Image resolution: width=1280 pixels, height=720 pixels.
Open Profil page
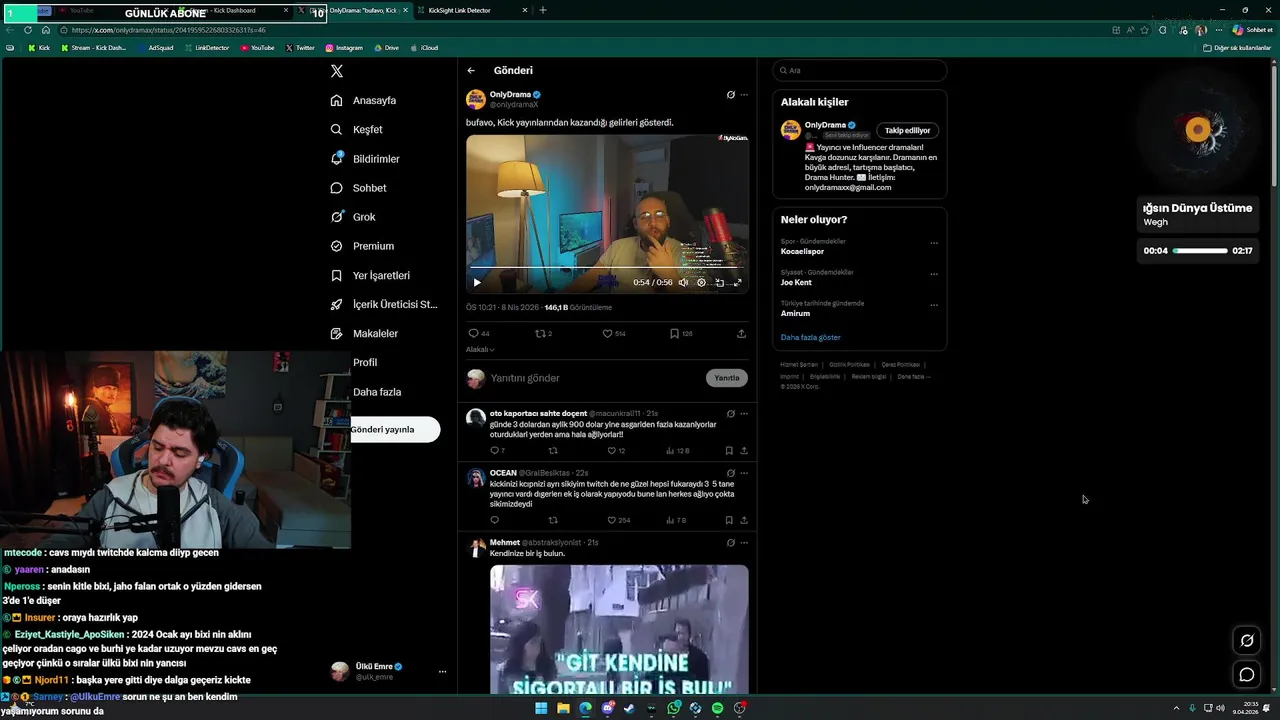365,362
